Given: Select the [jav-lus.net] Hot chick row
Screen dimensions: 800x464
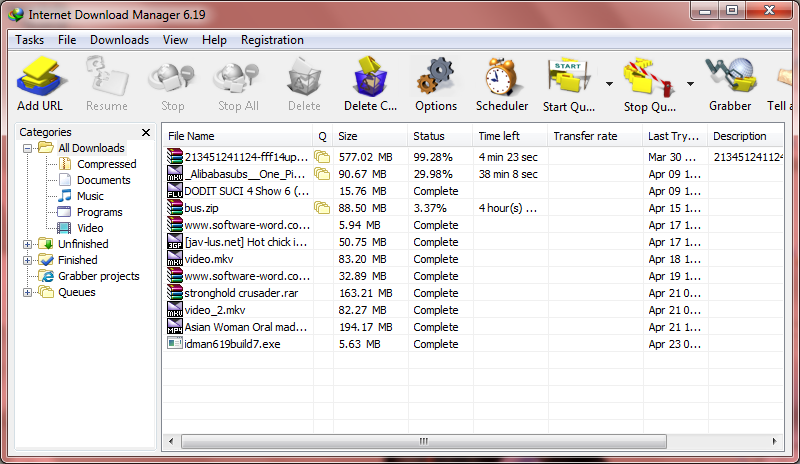Looking at the screenshot, I should coord(474,242).
